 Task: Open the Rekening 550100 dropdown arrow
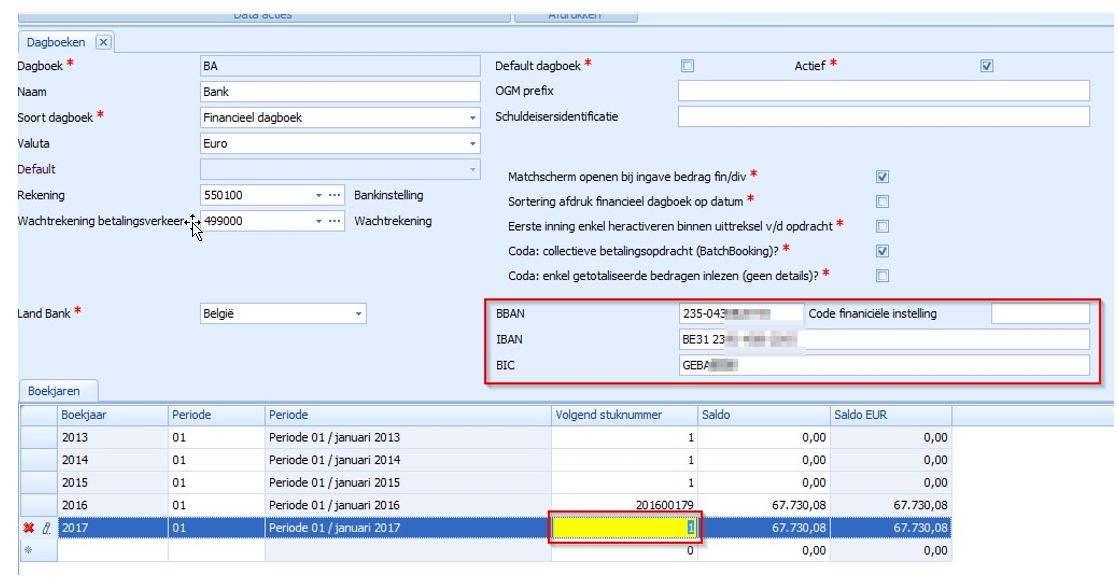point(319,195)
